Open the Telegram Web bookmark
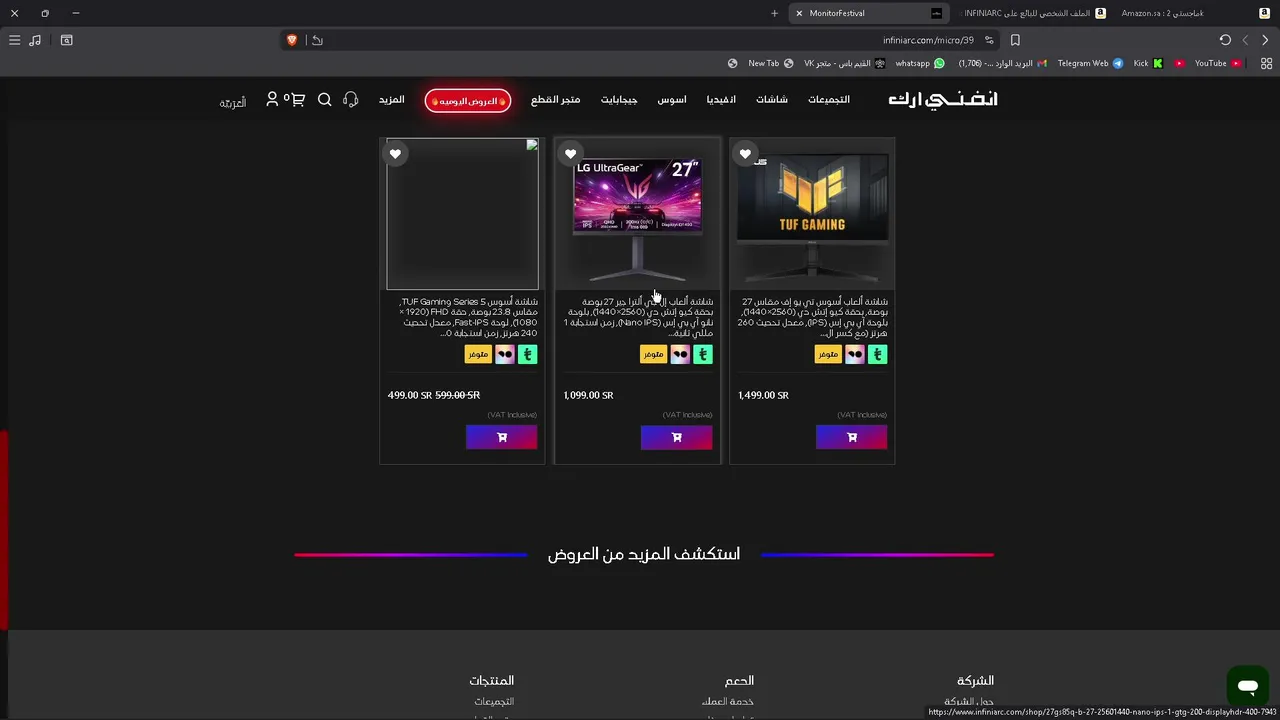Image resolution: width=1280 pixels, height=720 pixels. pos(1090,63)
